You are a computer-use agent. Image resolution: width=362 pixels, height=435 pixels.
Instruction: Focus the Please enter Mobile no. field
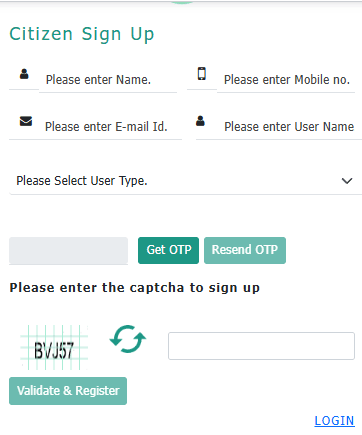[x=286, y=80]
